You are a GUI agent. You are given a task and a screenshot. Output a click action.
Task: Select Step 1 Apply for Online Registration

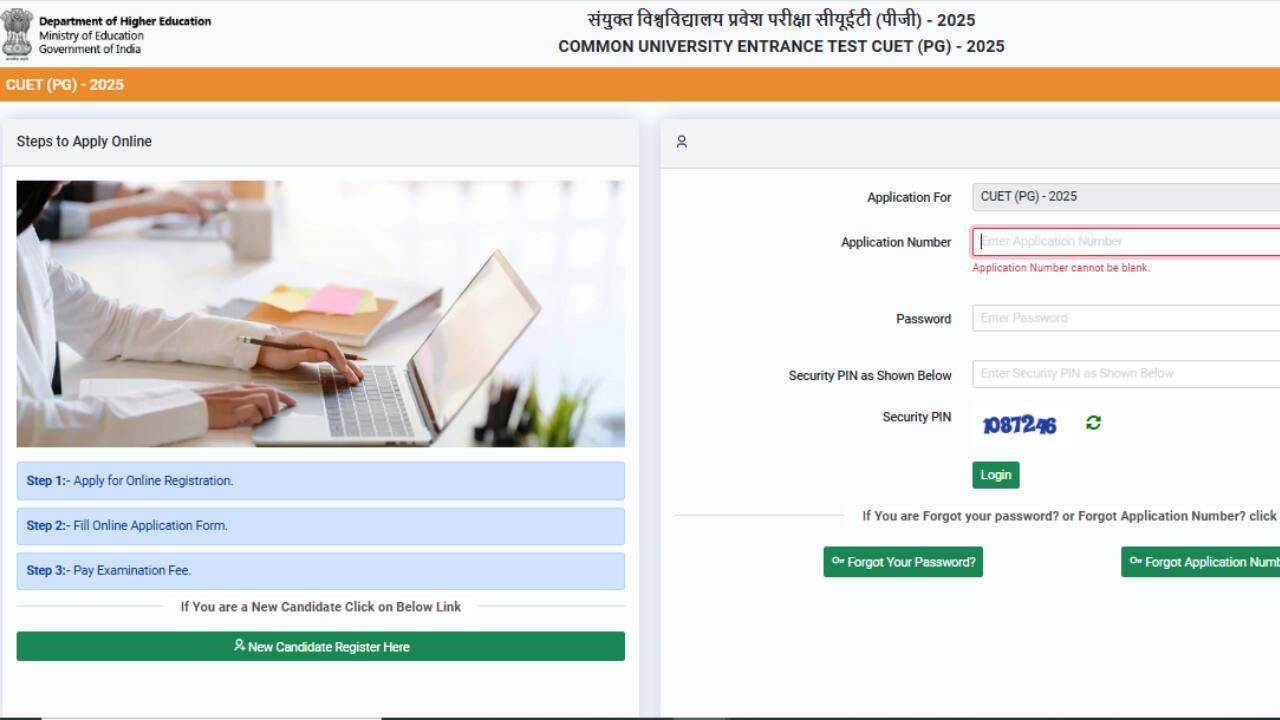pos(321,481)
